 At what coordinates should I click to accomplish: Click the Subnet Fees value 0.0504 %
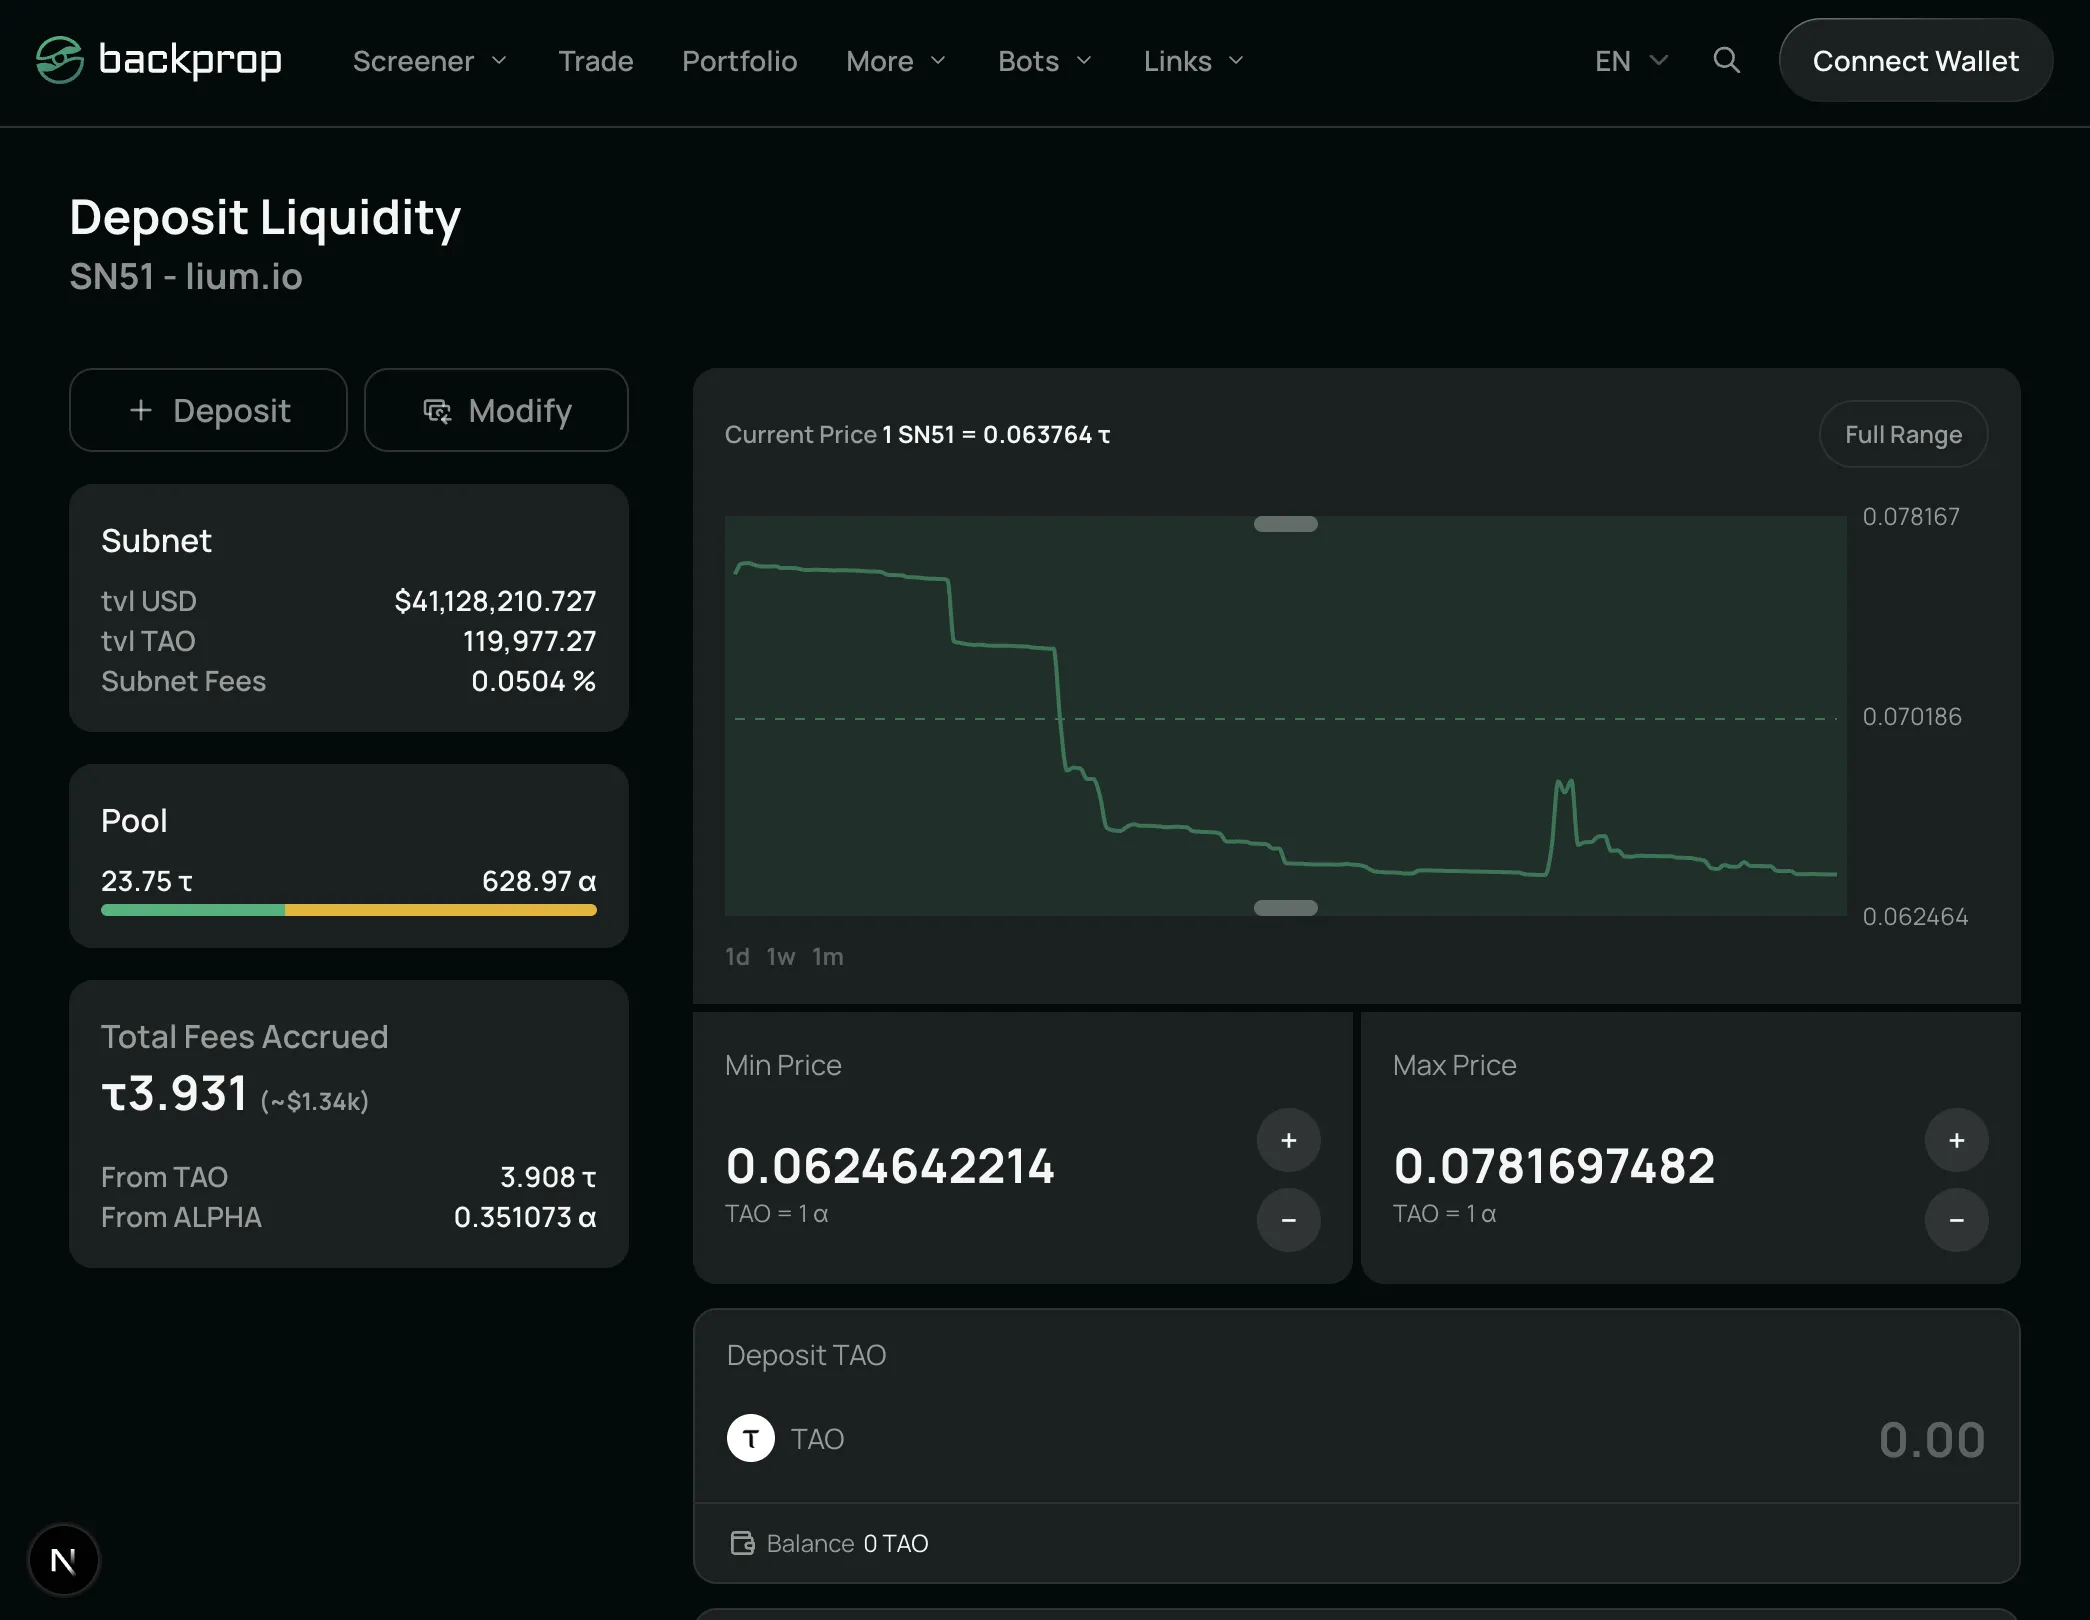(533, 681)
